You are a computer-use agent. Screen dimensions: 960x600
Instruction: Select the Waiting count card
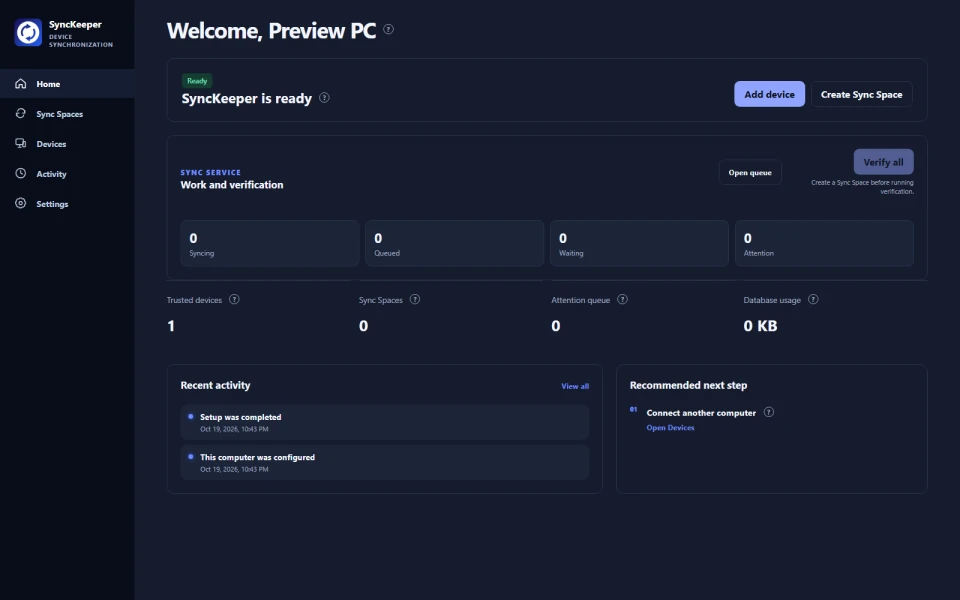click(639, 243)
